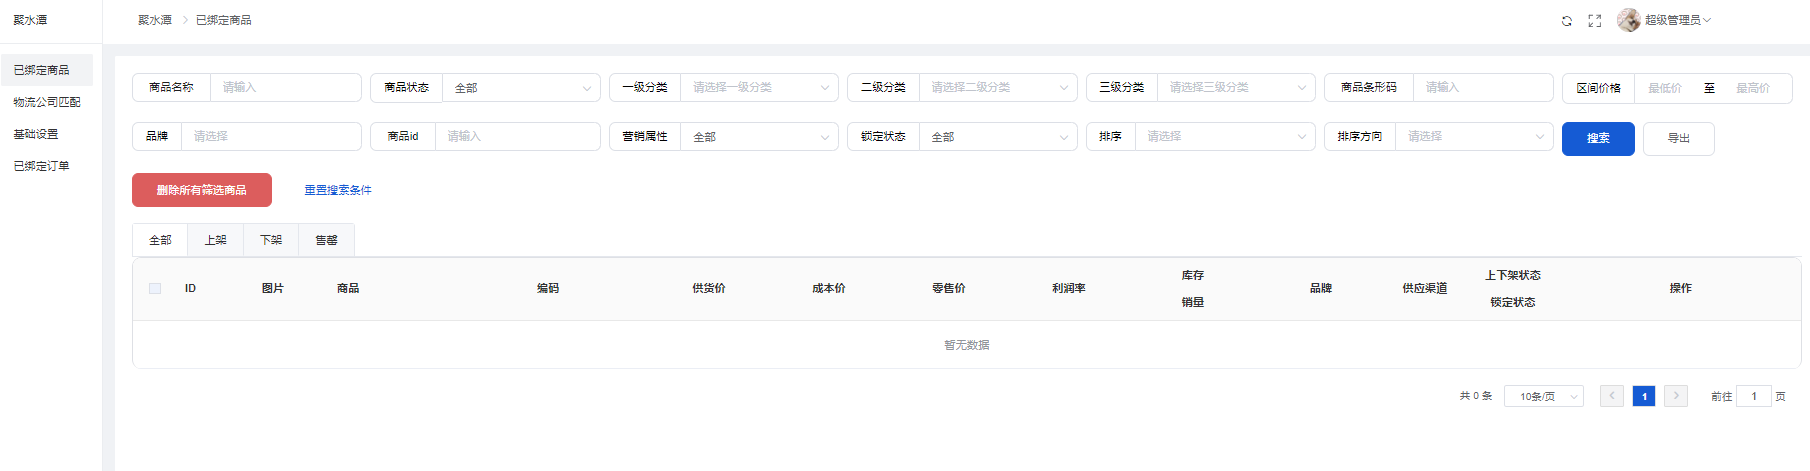The image size is (1810, 471).
Task: Switch to the 售罄 tab
Action: pyautogui.click(x=326, y=240)
